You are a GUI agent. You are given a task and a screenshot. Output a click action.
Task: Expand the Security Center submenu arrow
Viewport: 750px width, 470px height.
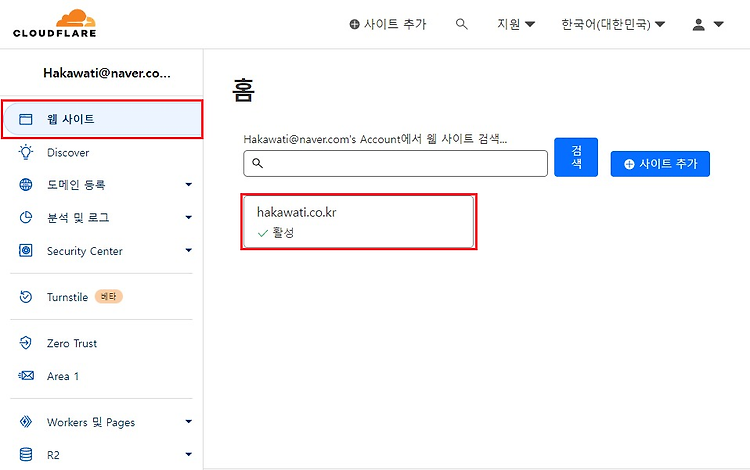pos(188,251)
